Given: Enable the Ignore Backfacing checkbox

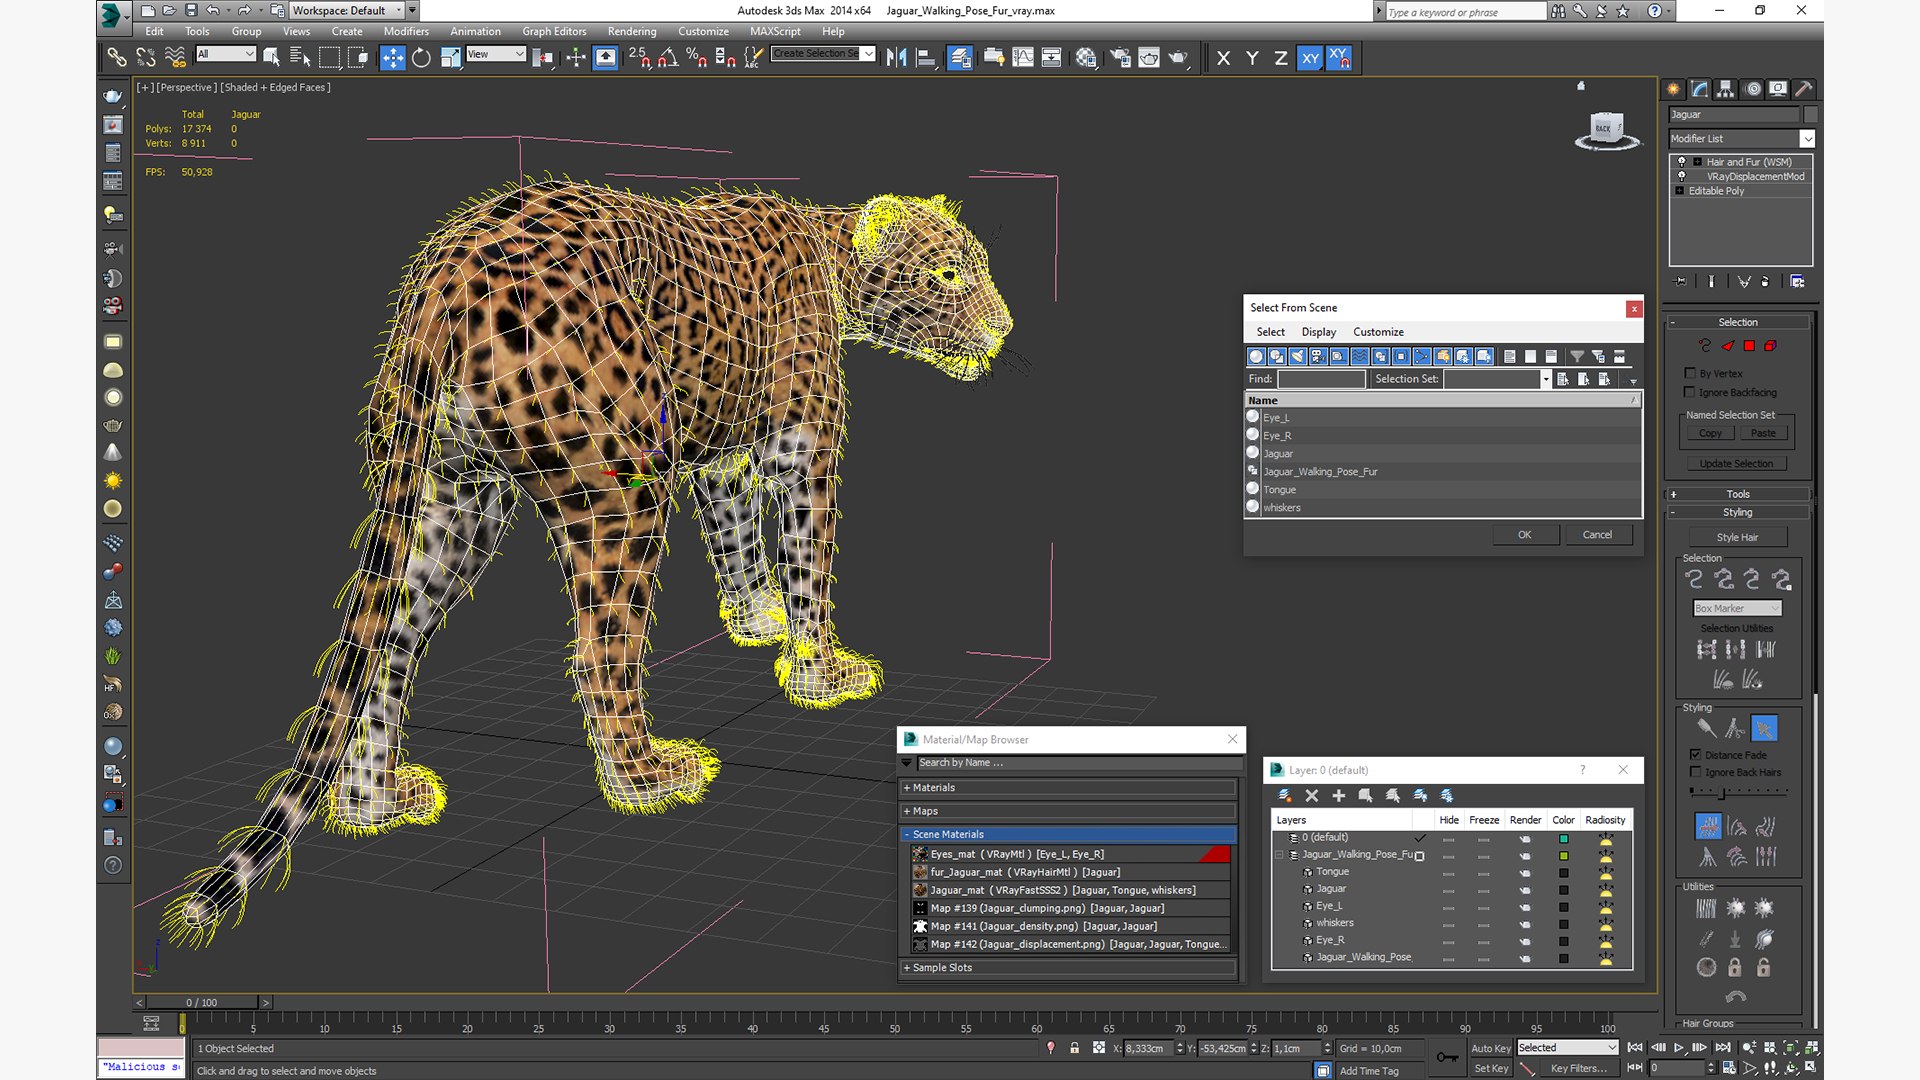Looking at the screenshot, I should (1690, 392).
